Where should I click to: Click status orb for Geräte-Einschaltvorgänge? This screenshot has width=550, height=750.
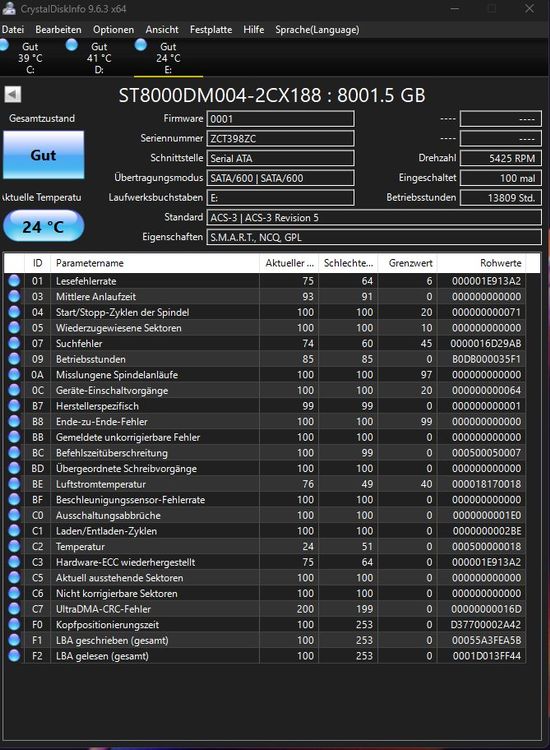coord(14,390)
